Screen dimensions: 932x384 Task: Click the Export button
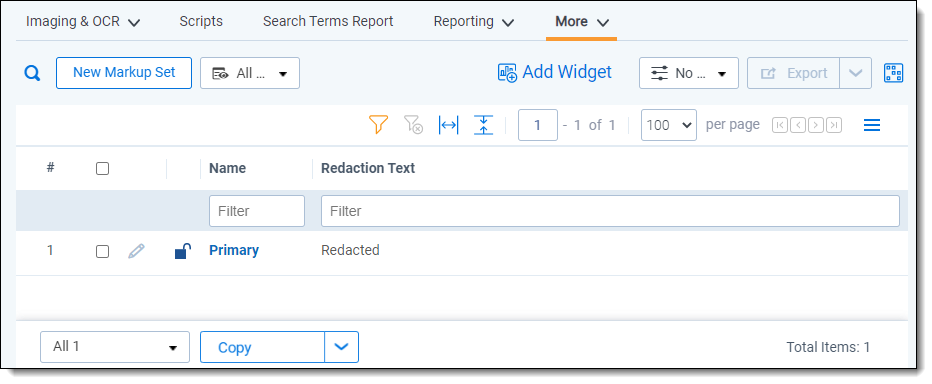794,73
